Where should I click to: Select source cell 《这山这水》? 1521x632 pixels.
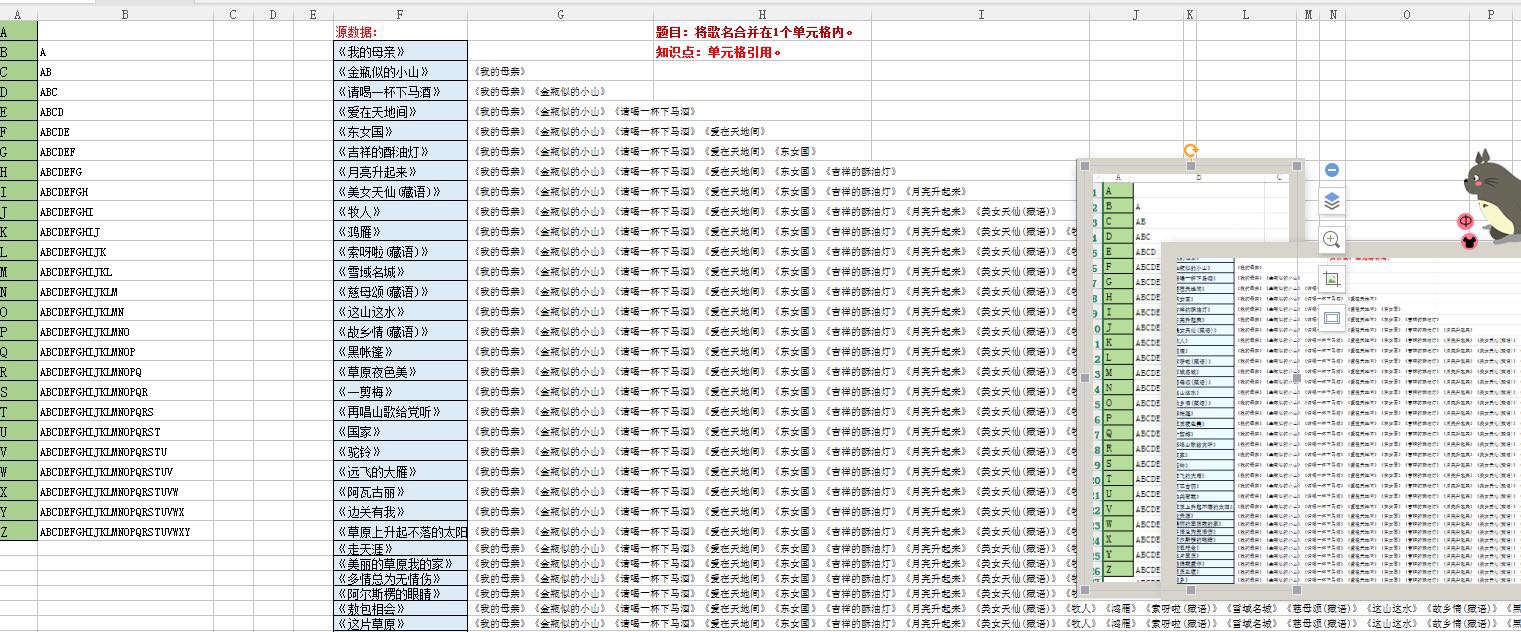pyautogui.click(x=400, y=312)
